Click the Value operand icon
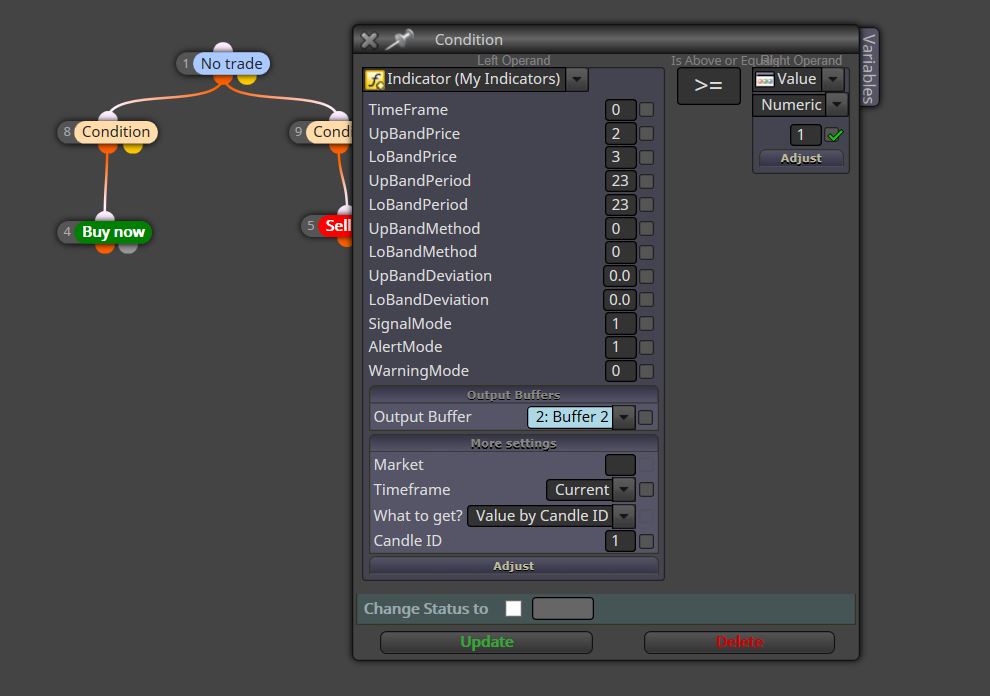Viewport: 990px width, 696px height. pyautogui.click(x=765, y=80)
